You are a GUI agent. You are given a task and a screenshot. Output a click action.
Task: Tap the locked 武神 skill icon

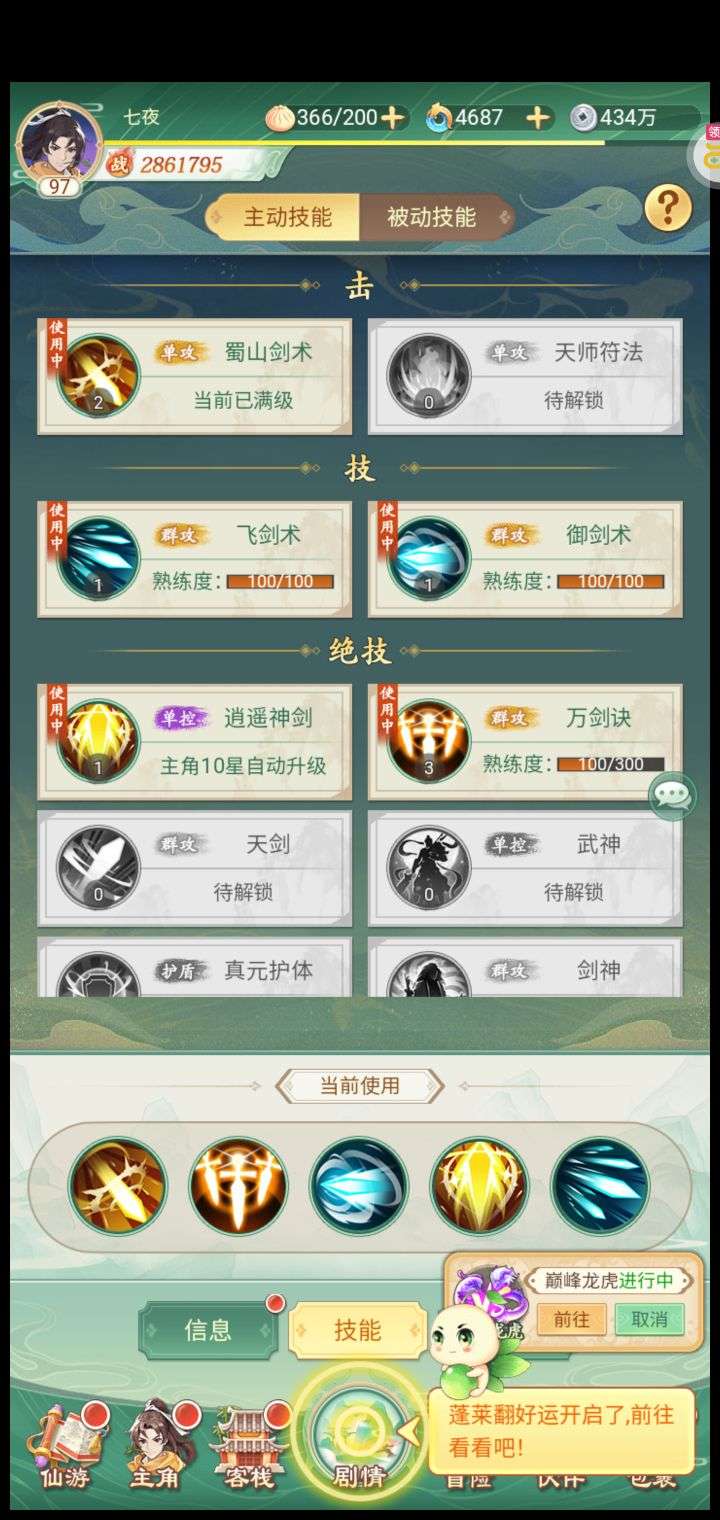429,868
